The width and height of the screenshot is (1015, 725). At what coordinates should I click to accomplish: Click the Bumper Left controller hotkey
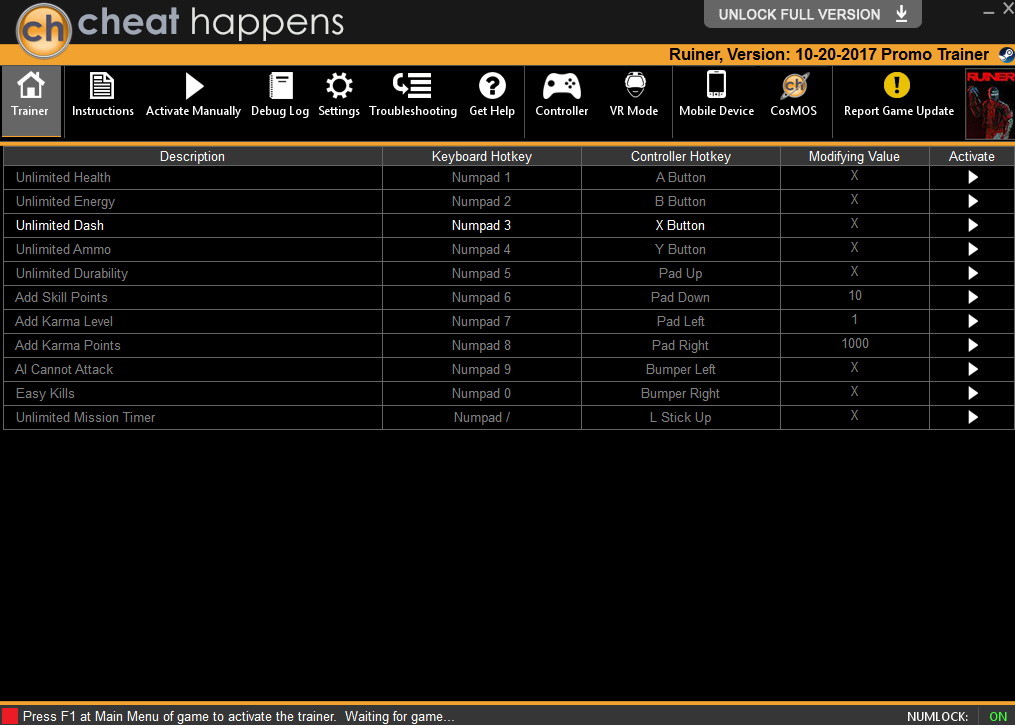680,369
